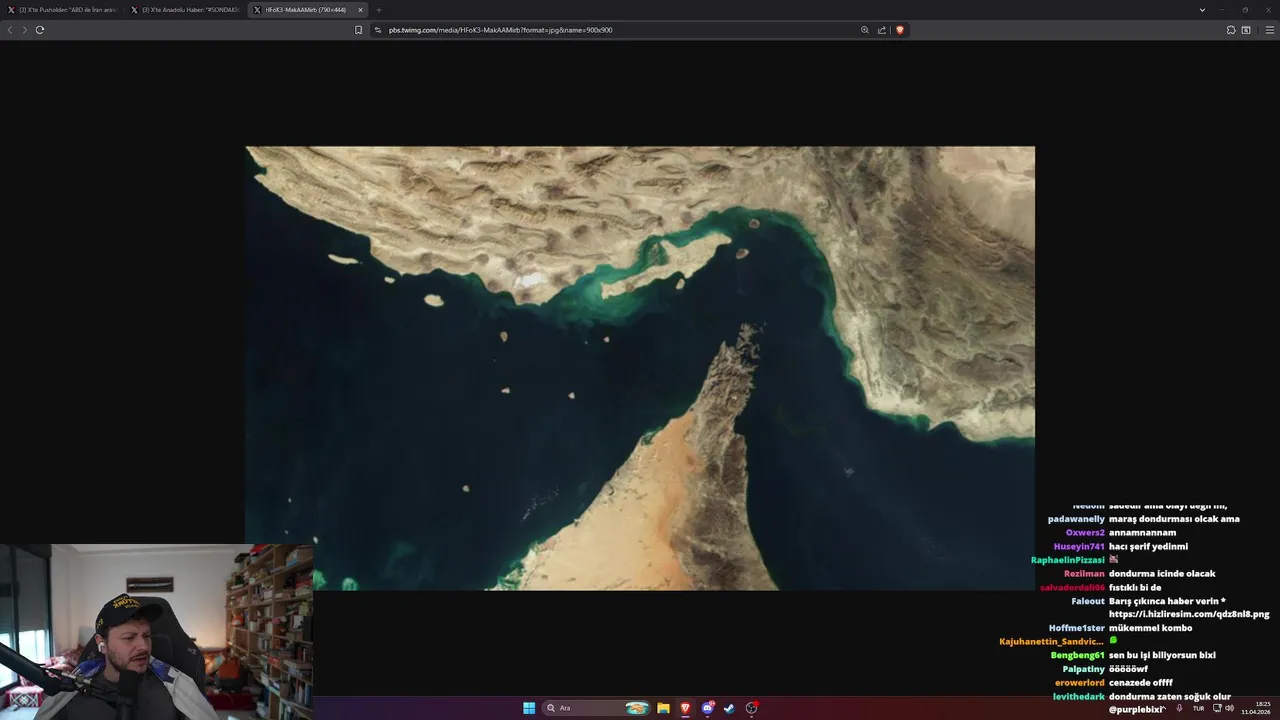Go back with the browser back arrow

coord(10,30)
